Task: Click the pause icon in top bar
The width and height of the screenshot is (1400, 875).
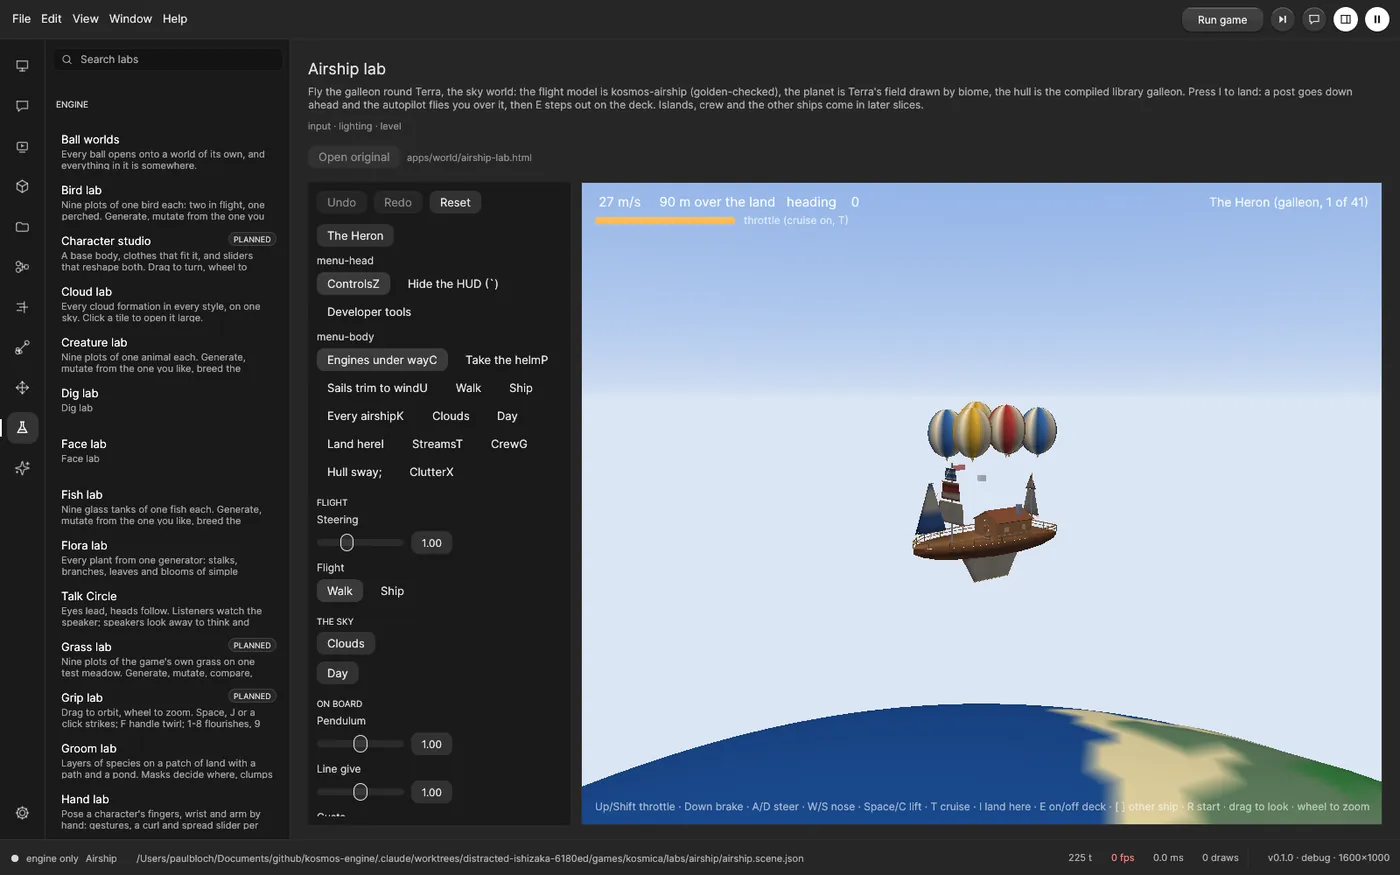Action: (x=1377, y=19)
